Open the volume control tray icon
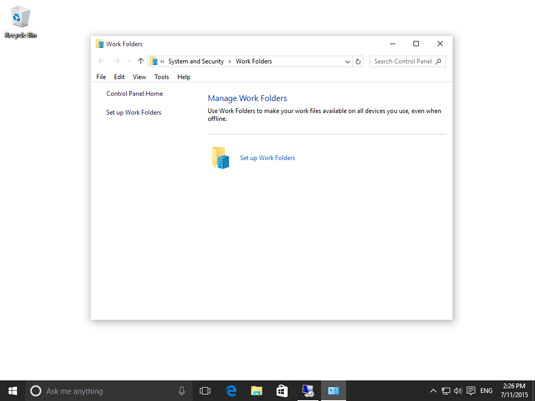 [458, 391]
